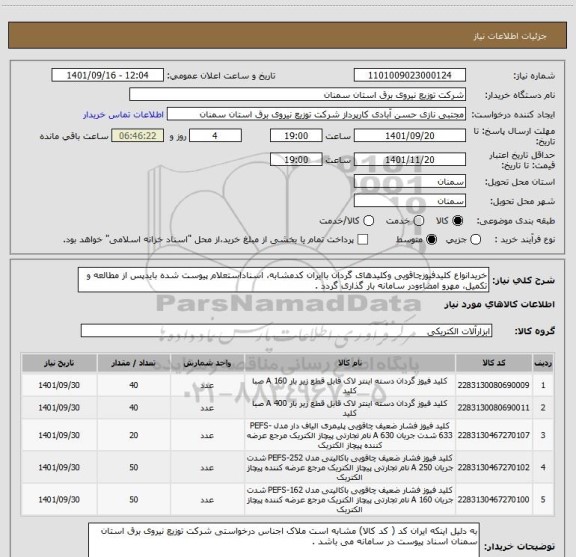Click quantity 40 in row 1
Screen dimensions: 576x557
[134, 385]
